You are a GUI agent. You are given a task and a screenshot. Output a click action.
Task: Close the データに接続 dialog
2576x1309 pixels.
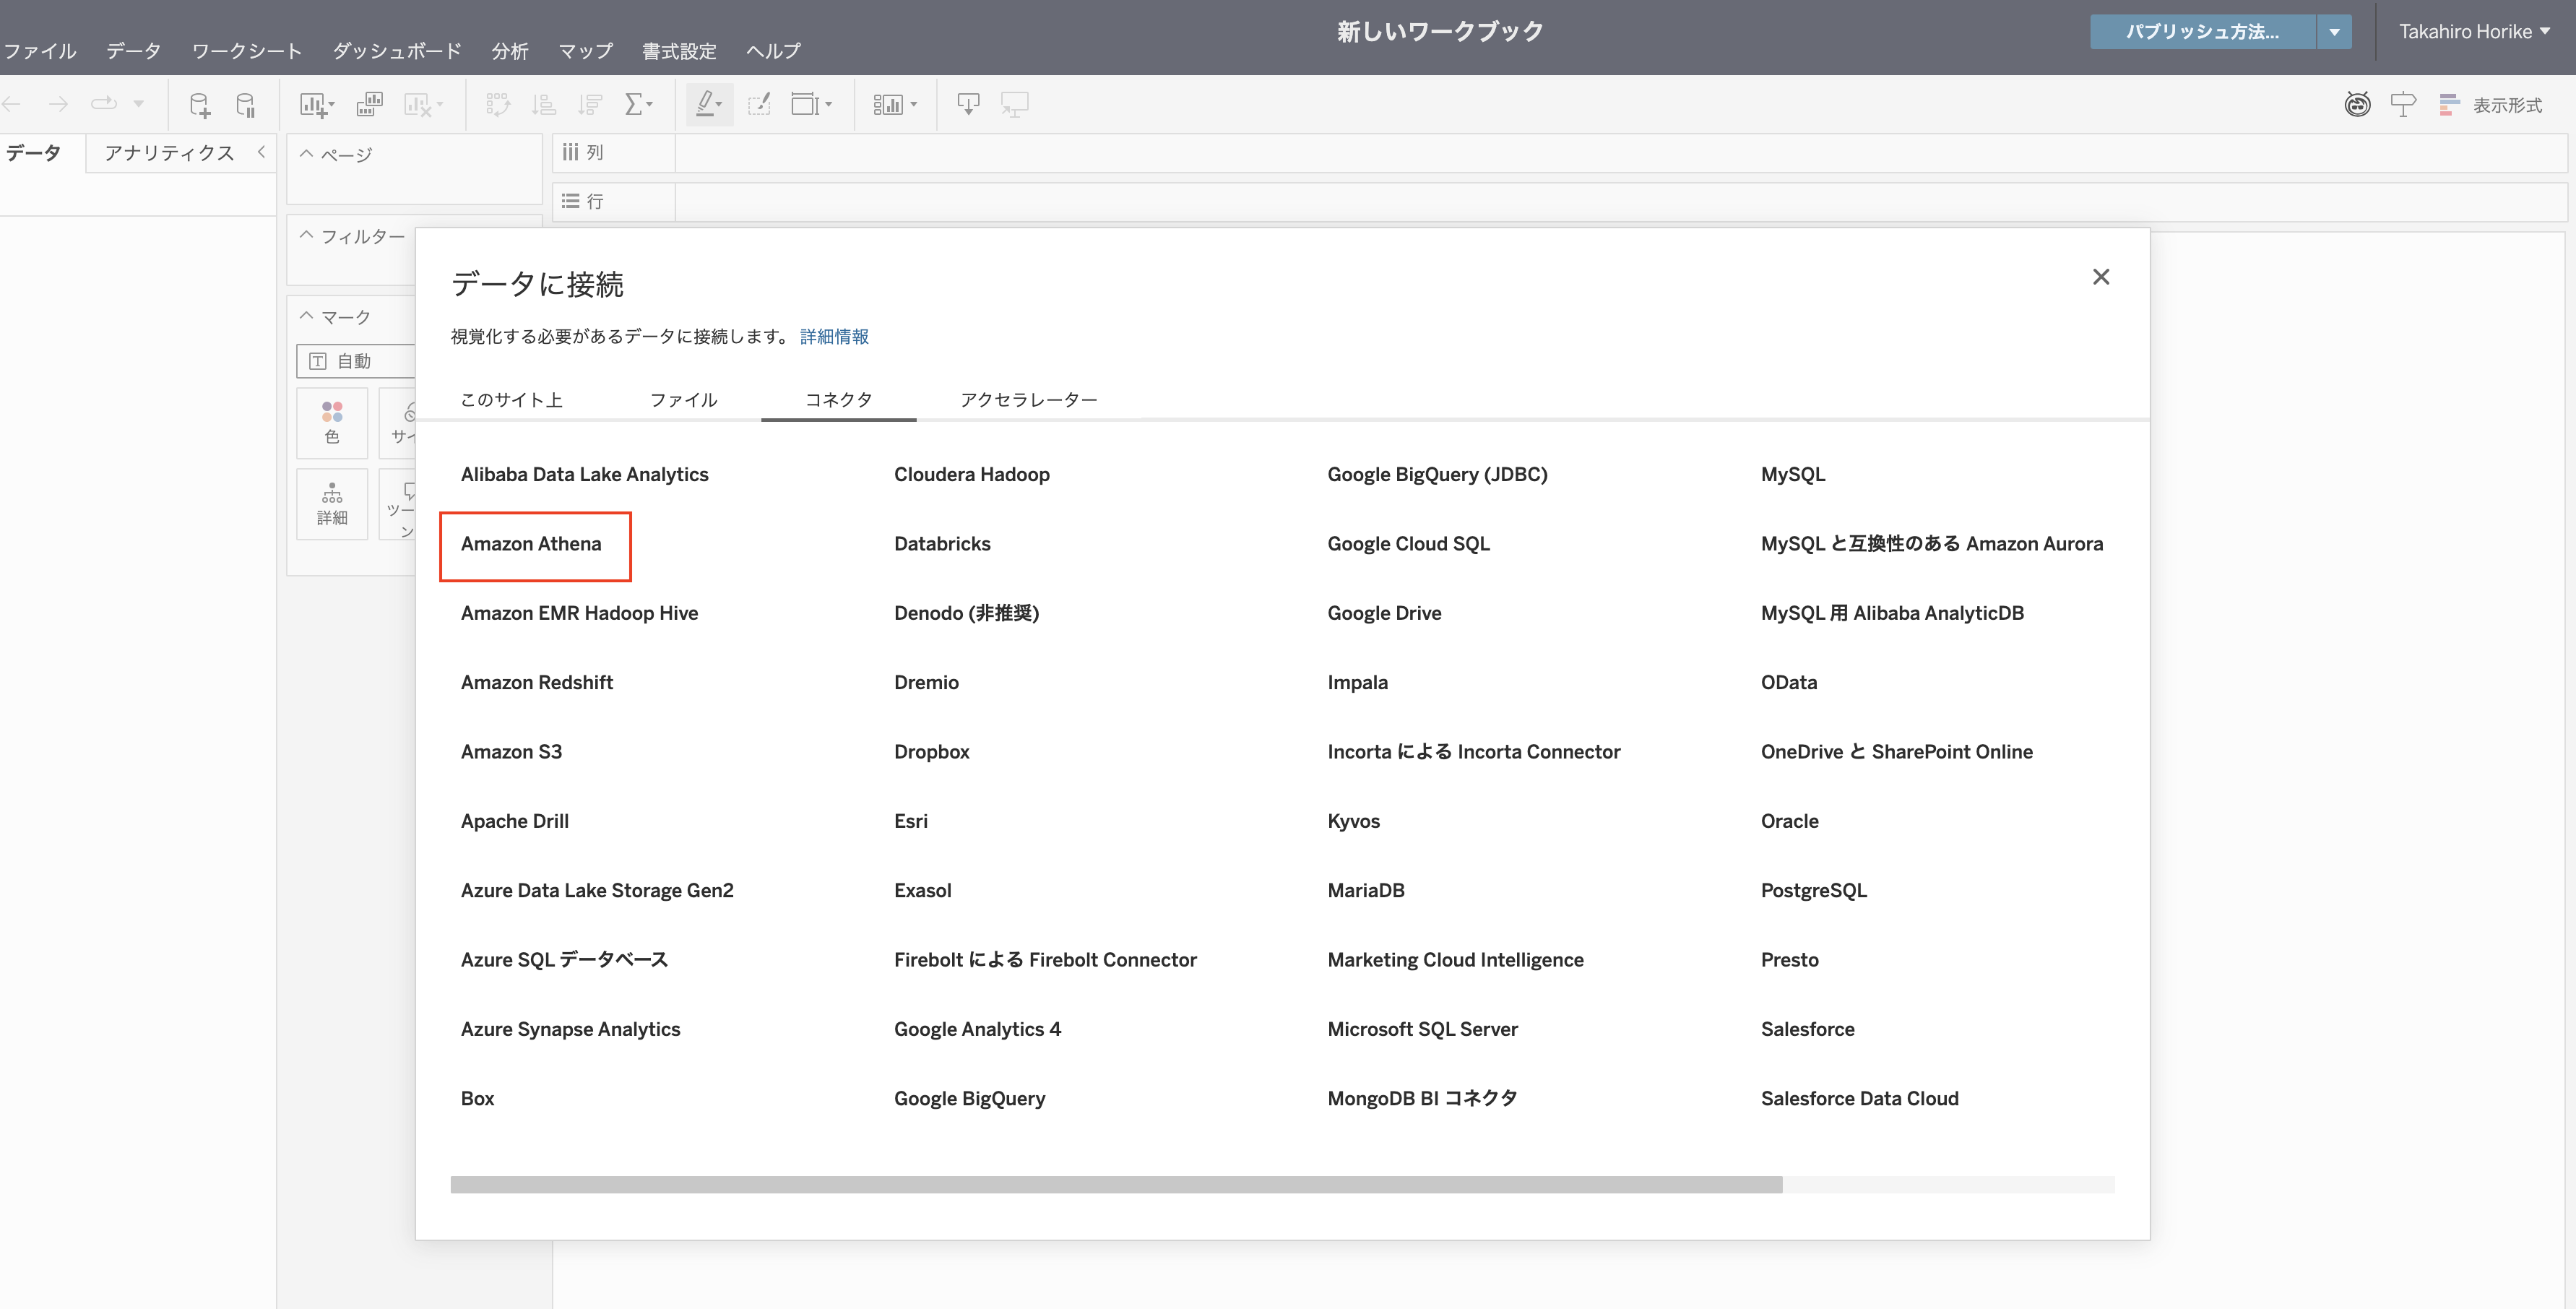(2101, 277)
